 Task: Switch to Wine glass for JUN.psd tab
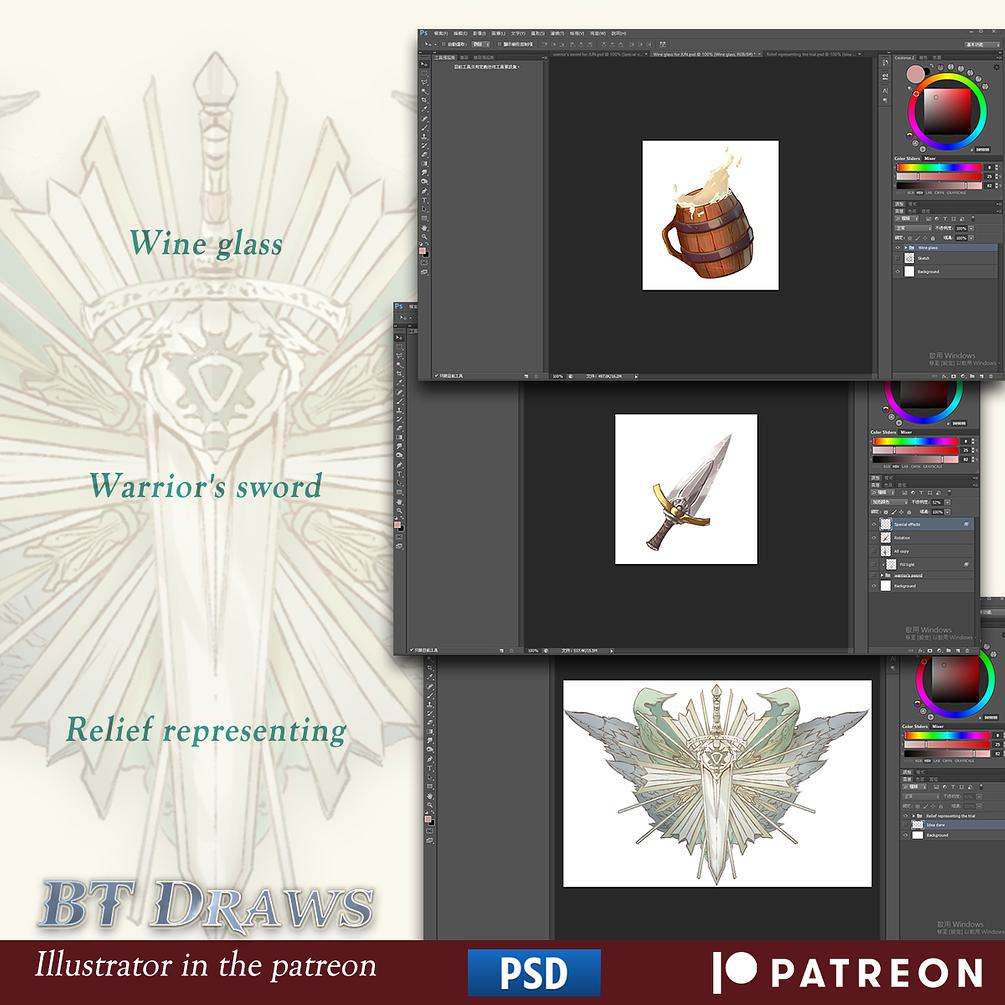[x=706, y=54]
